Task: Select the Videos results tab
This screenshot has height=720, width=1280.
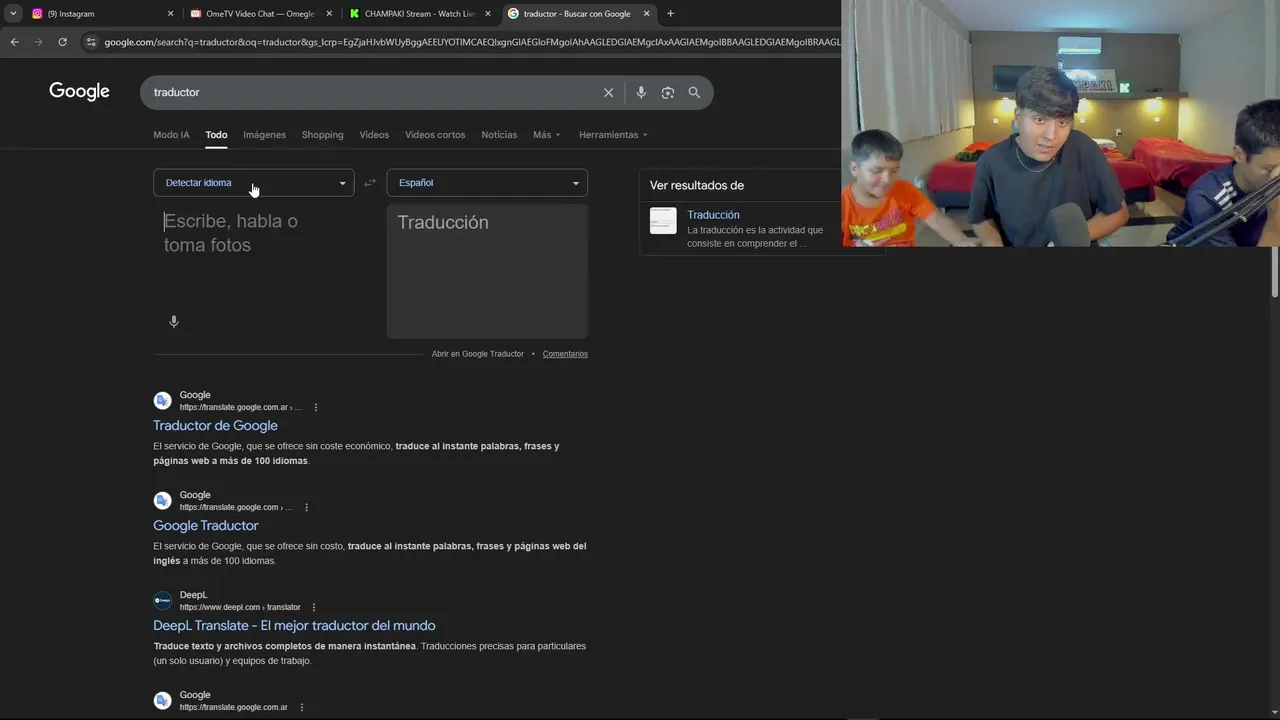Action: [374, 135]
